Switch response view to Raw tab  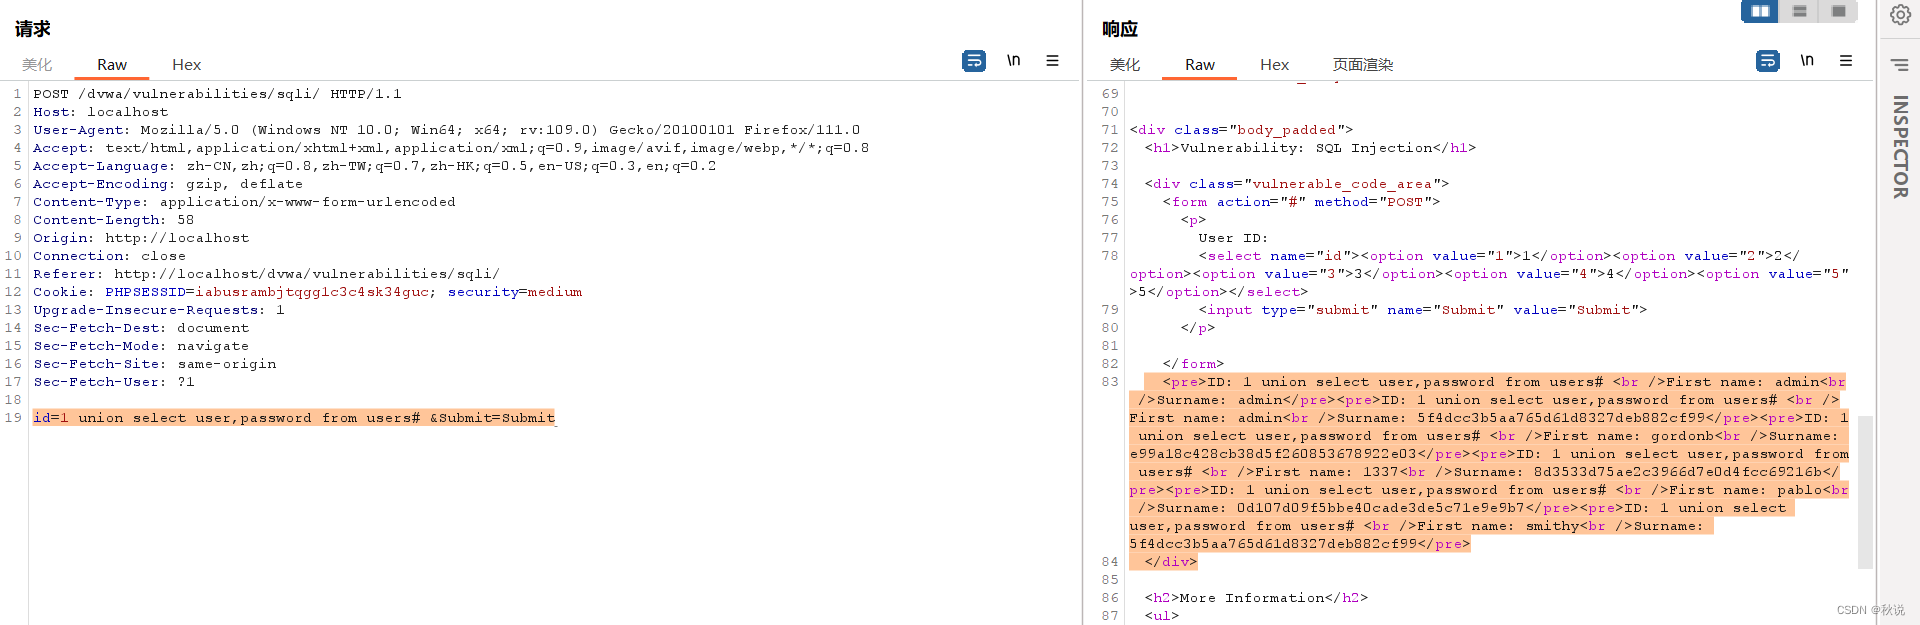tap(1200, 65)
